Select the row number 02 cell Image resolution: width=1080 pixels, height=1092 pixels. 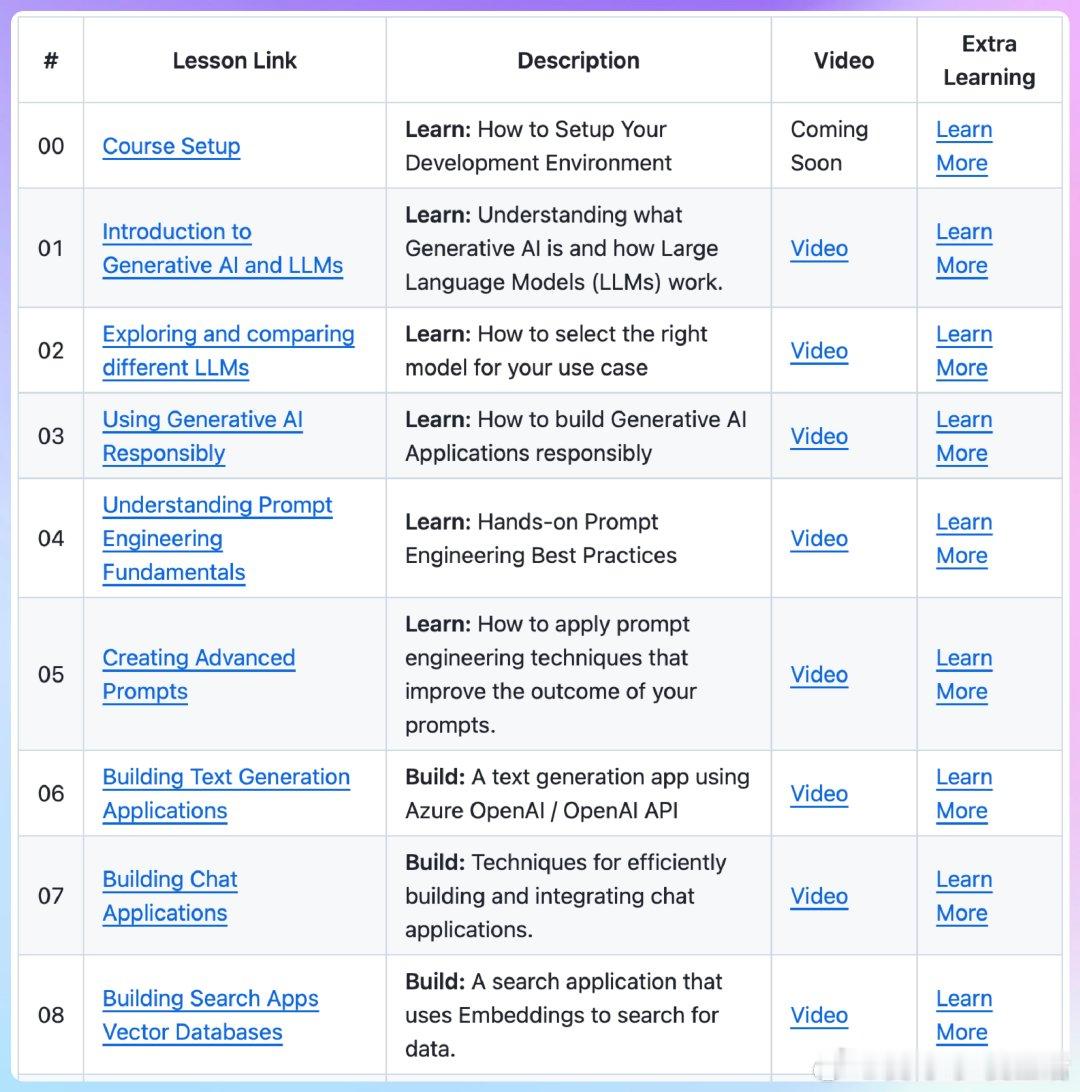[x=51, y=351]
